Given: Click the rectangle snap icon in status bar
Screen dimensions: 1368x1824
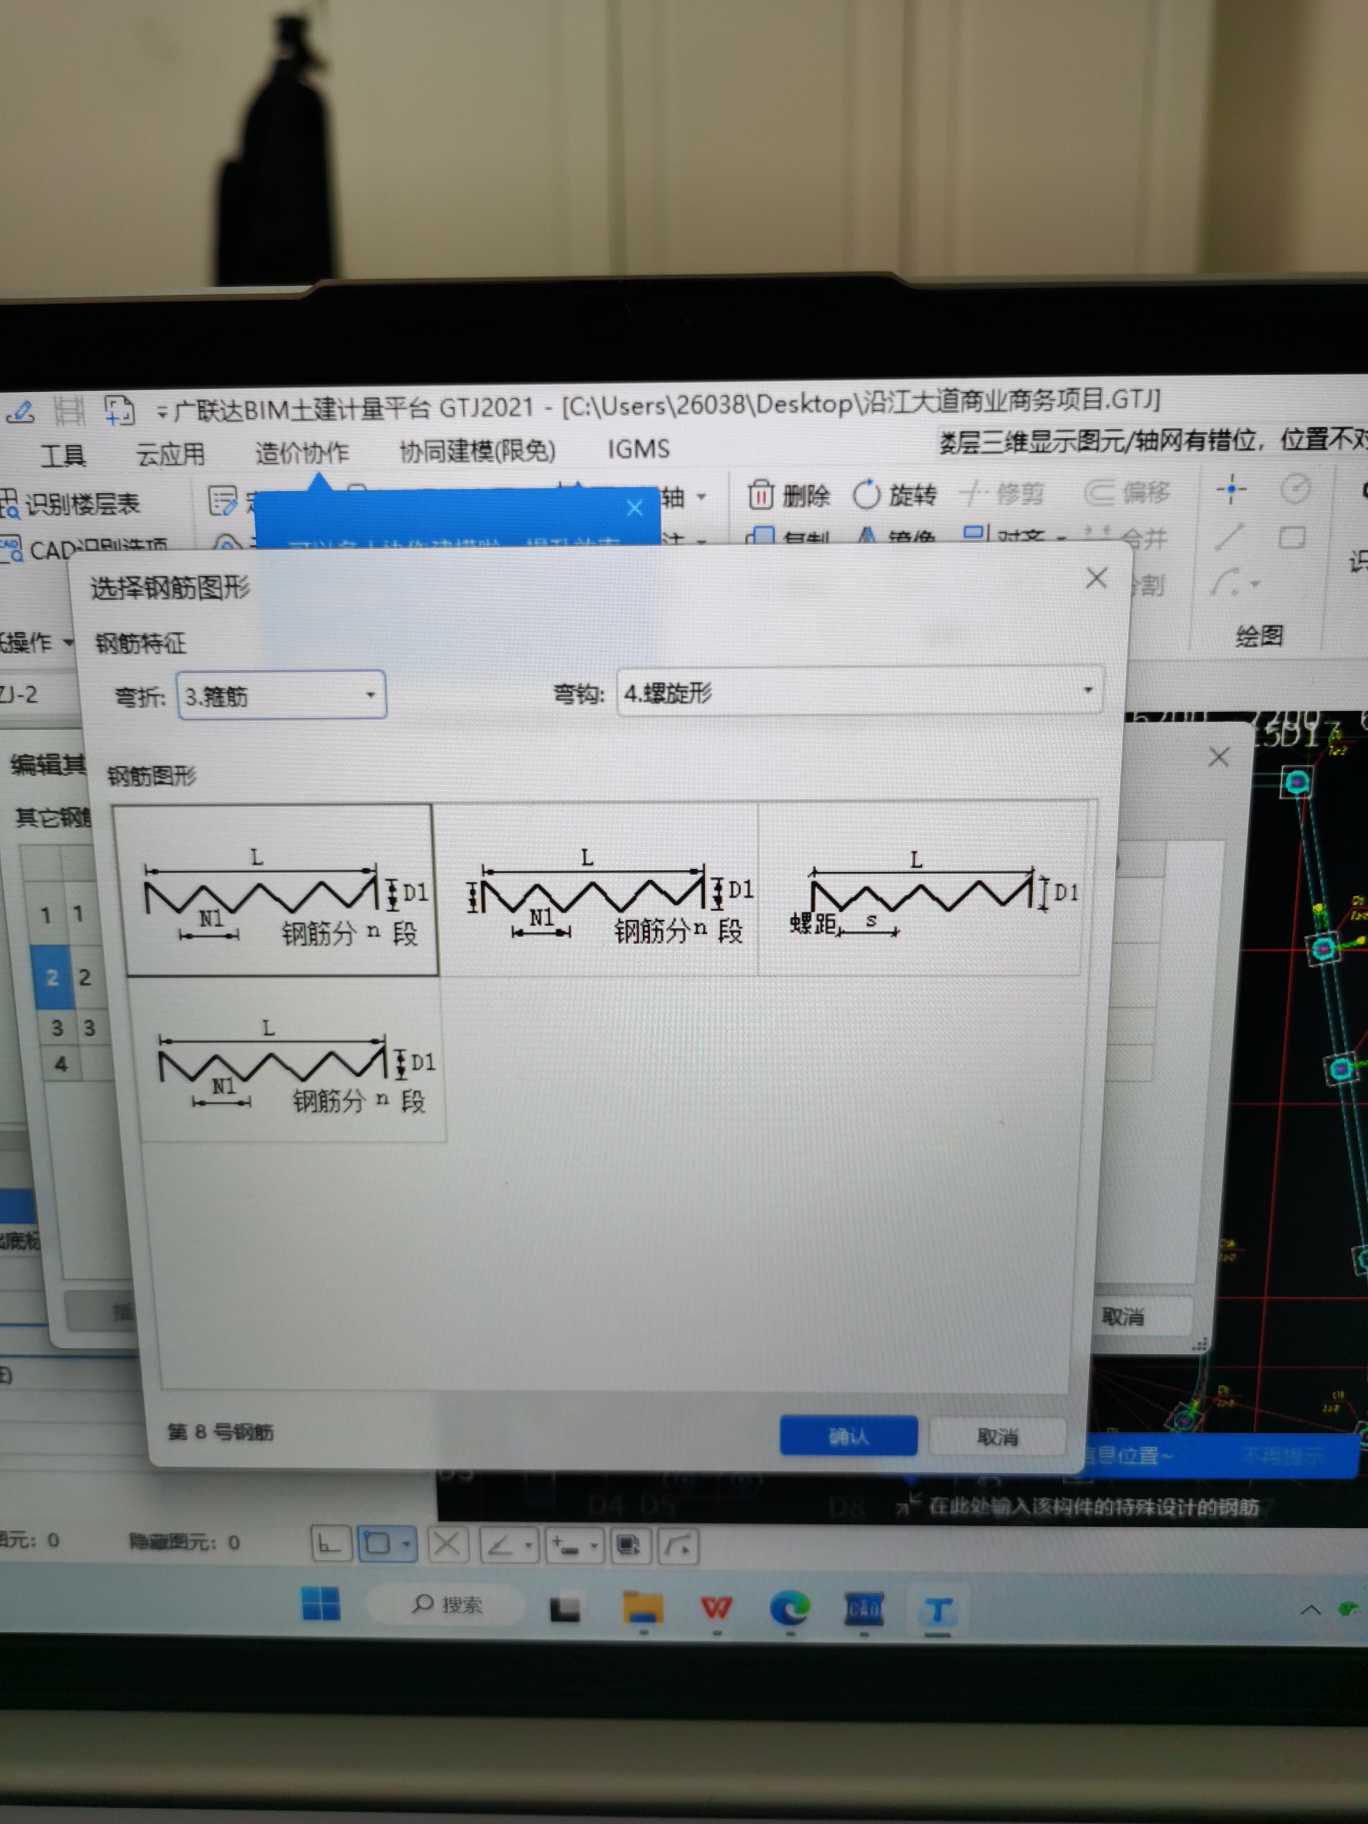Looking at the screenshot, I should (378, 1545).
